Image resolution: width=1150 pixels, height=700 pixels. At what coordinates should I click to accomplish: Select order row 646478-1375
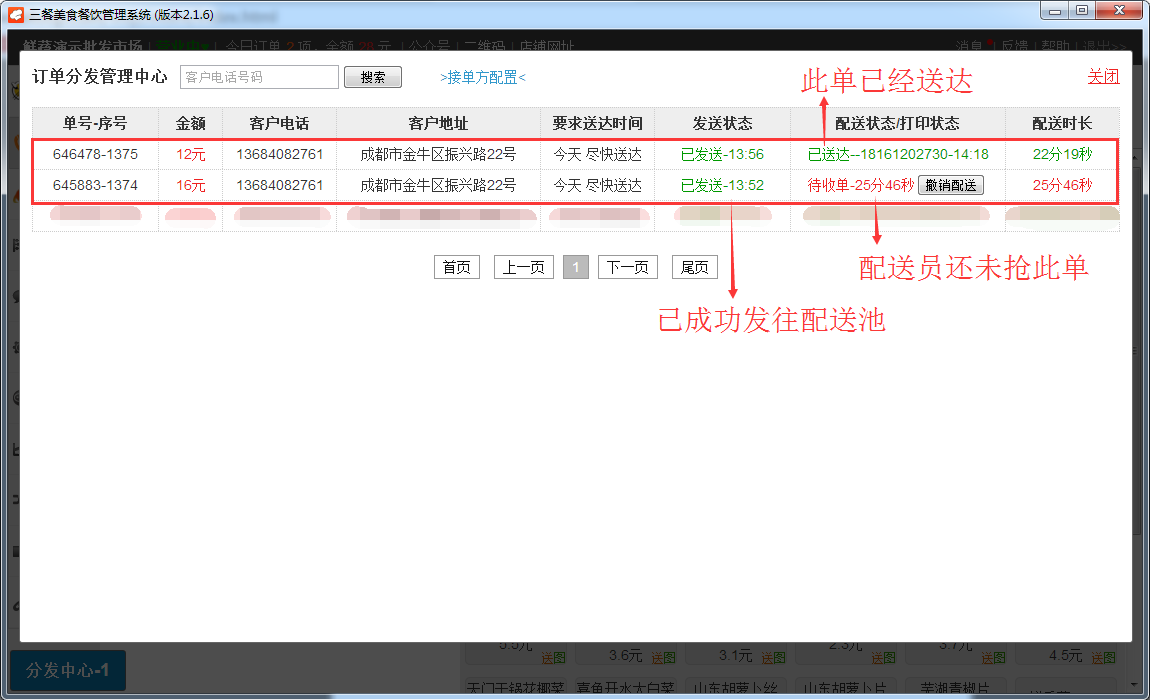(95, 154)
